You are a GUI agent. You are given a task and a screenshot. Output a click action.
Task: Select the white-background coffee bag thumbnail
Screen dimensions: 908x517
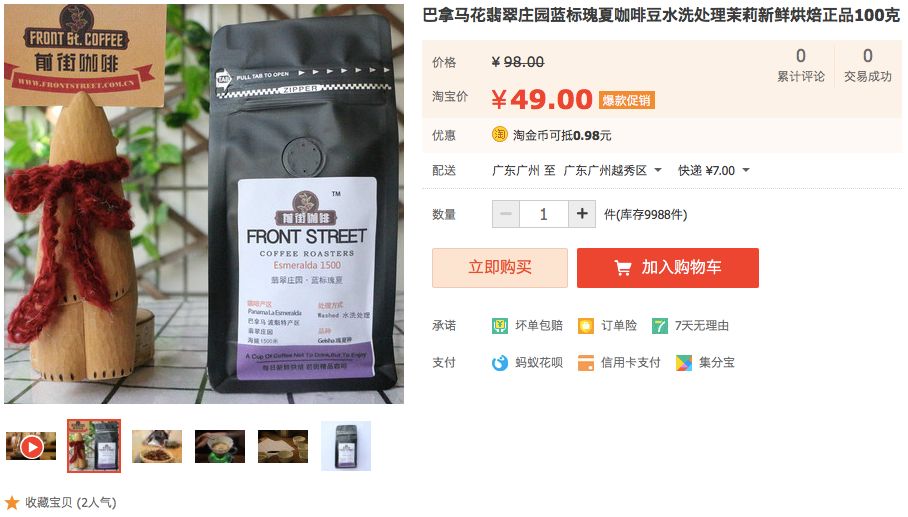pyautogui.click(x=346, y=446)
